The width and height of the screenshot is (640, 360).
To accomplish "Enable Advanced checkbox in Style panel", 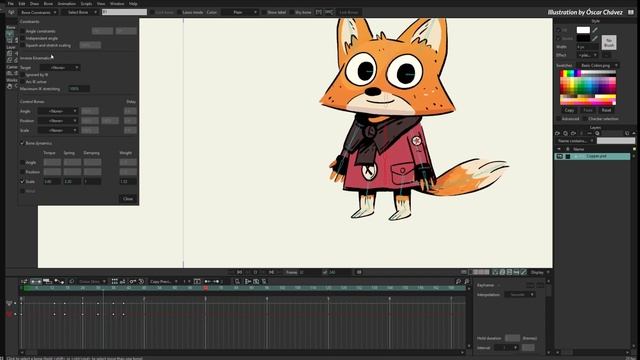I will tap(558, 119).
